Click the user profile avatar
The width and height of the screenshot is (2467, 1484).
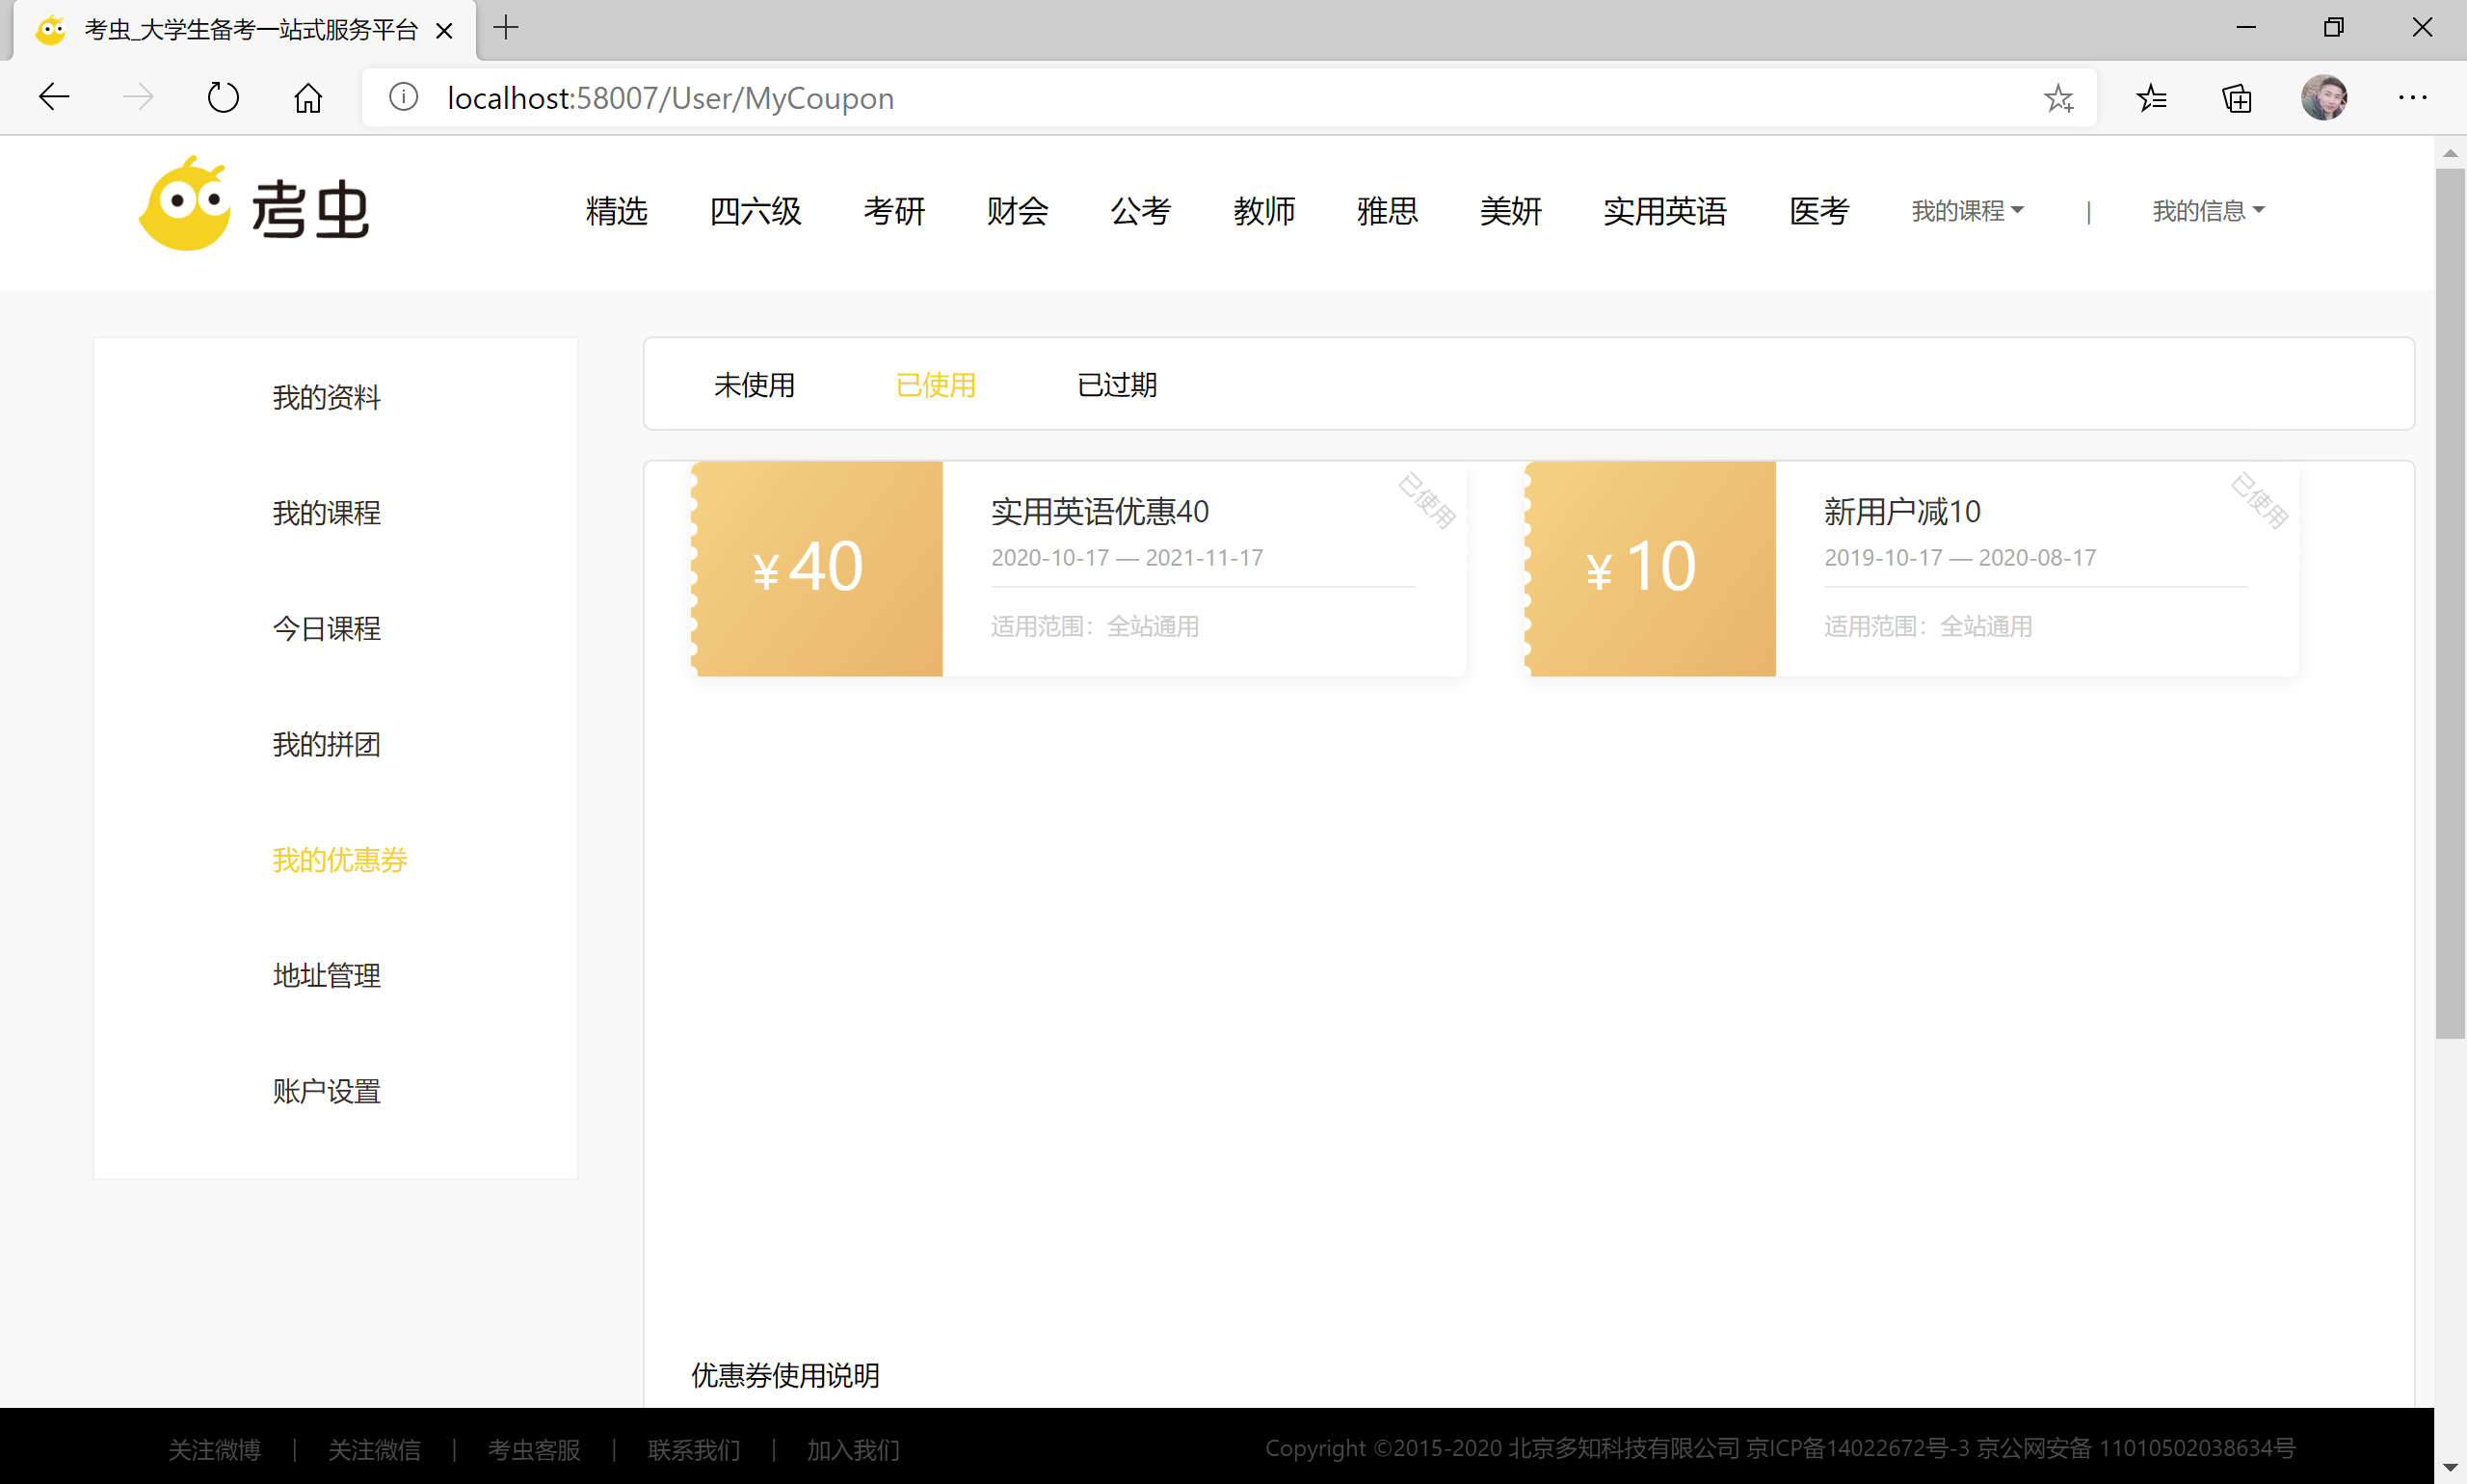(x=2323, y=98)
